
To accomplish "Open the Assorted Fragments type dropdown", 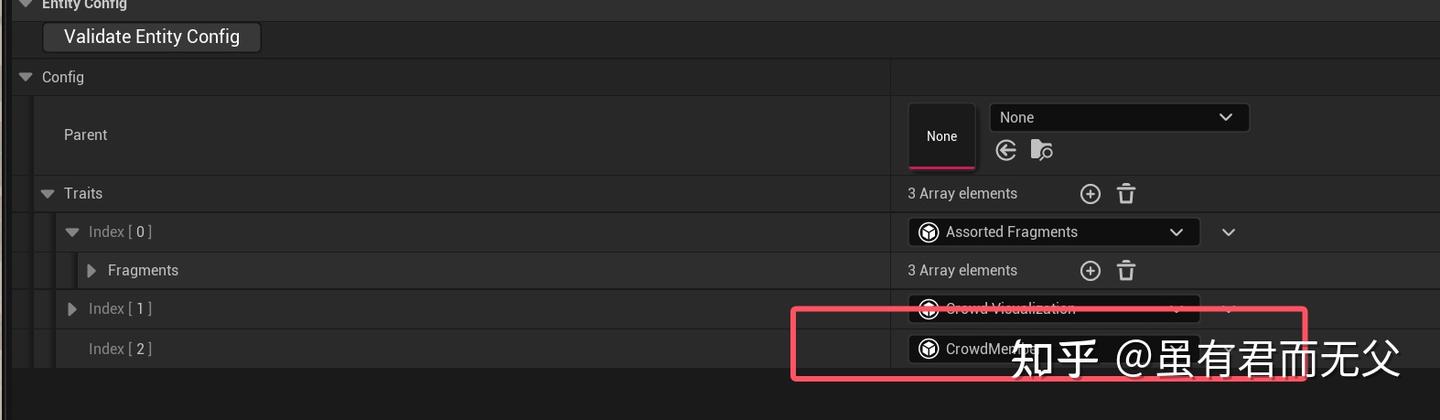I will tap(1053, 232).
